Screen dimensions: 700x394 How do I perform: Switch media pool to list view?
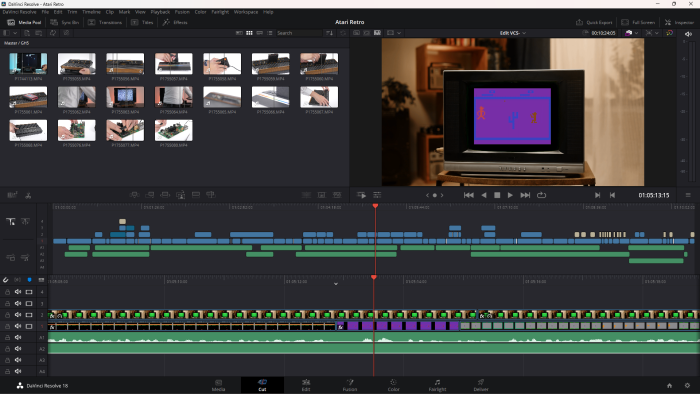pyautogui.click(x=270, y=33)
